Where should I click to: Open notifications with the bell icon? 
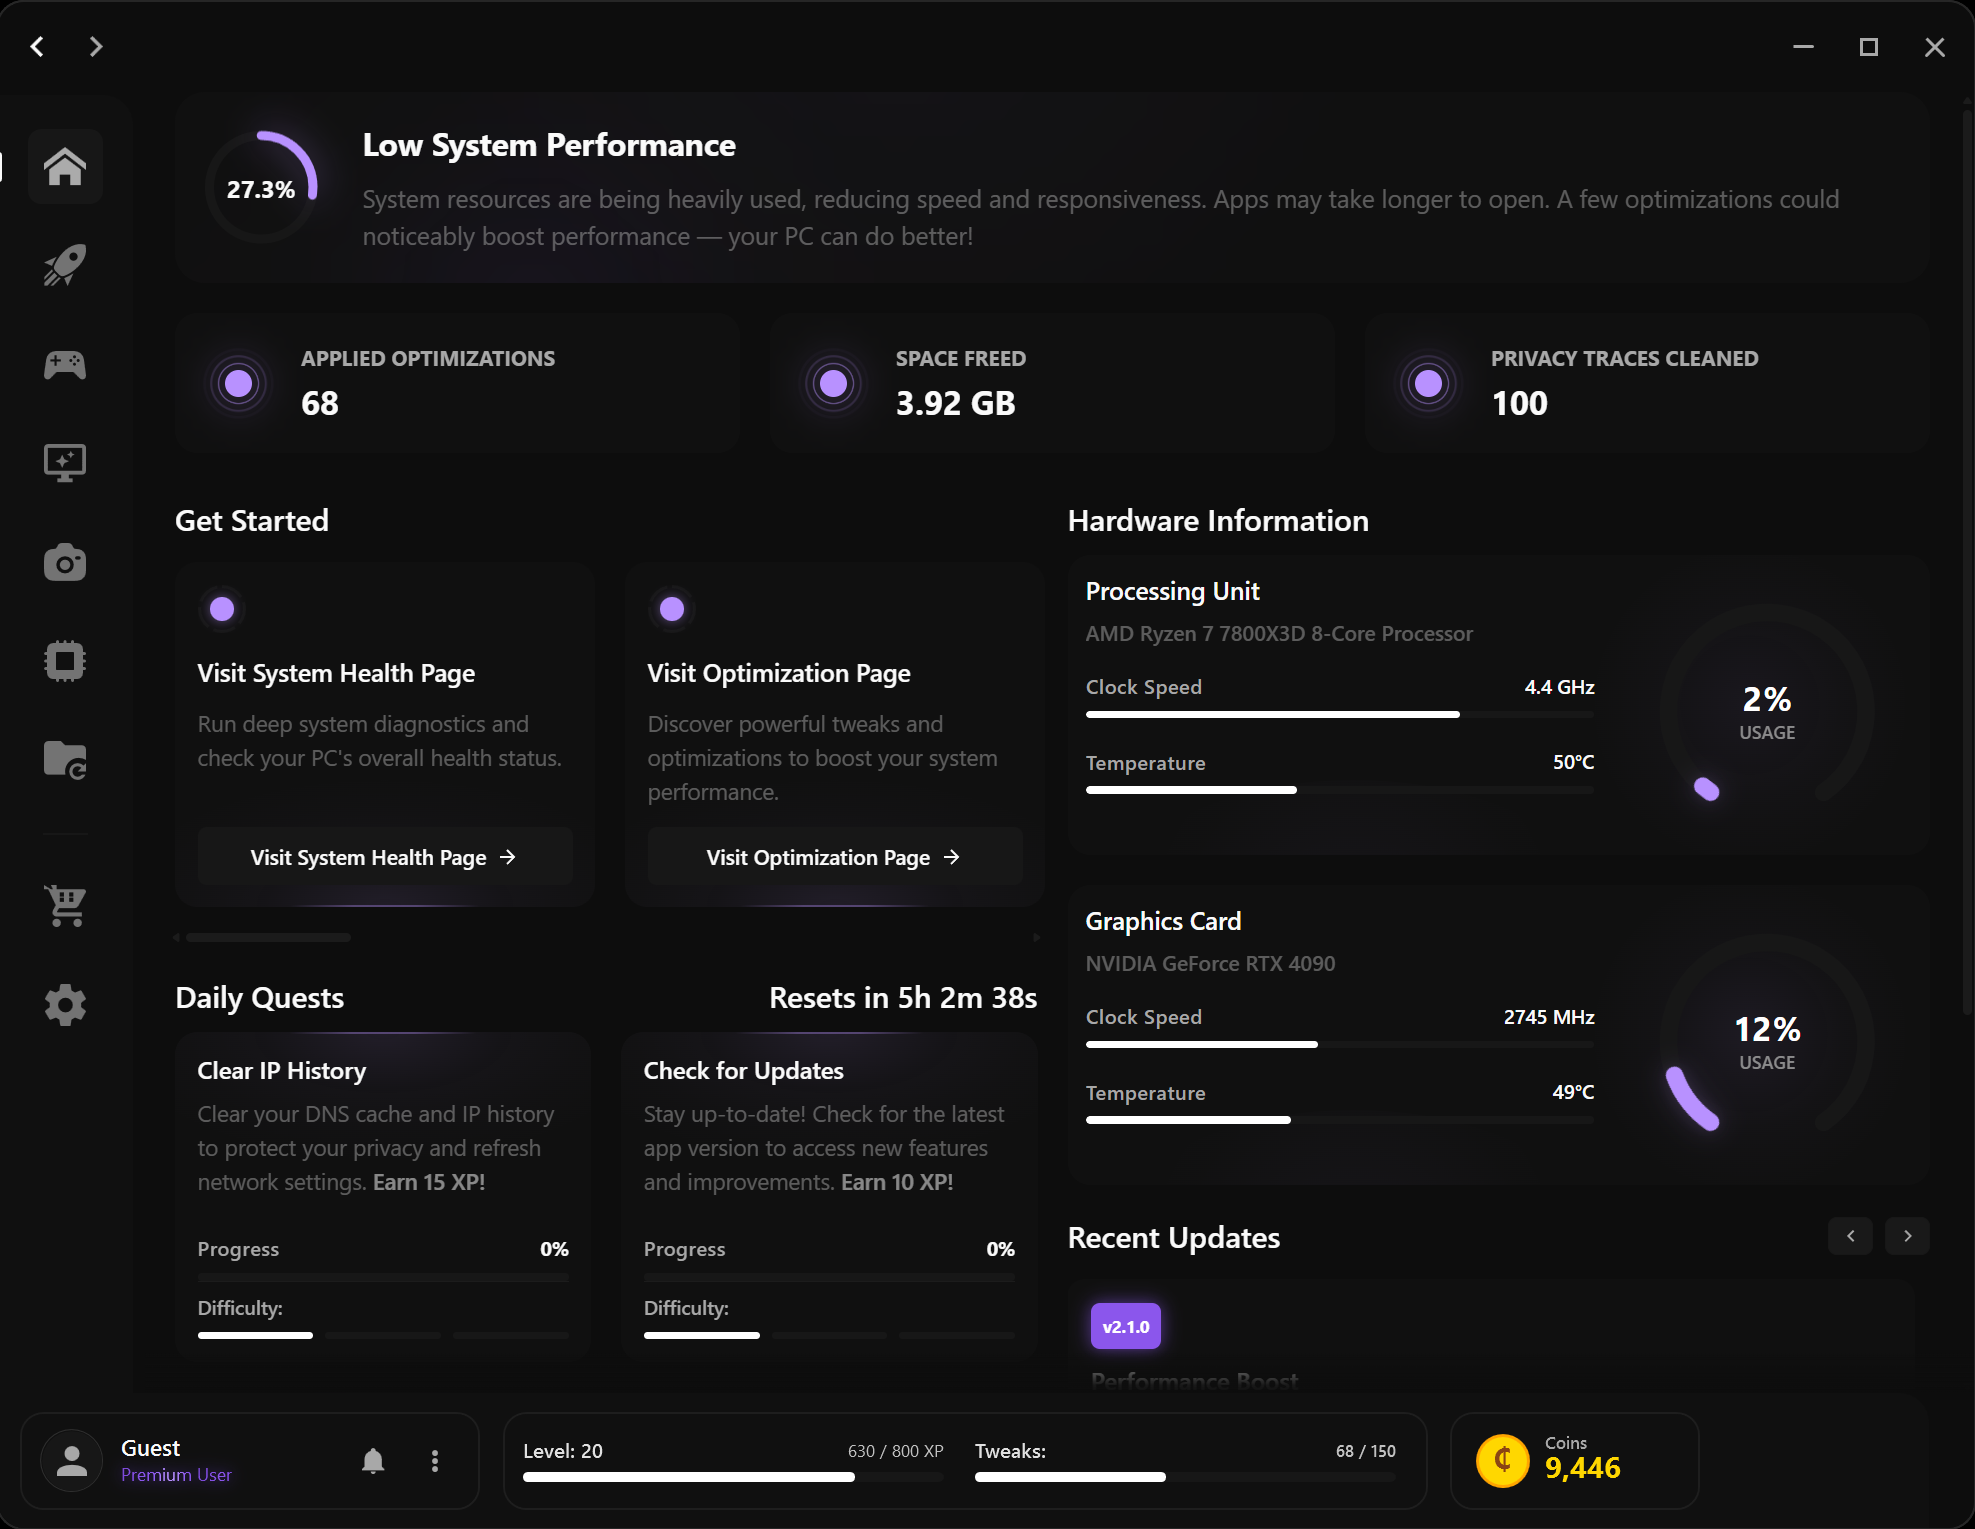point(372,1460)
